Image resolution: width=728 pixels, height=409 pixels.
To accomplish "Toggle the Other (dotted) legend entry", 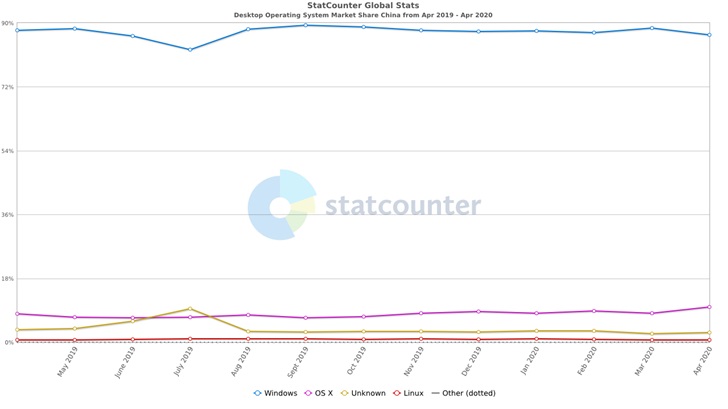I will (463, 393).
